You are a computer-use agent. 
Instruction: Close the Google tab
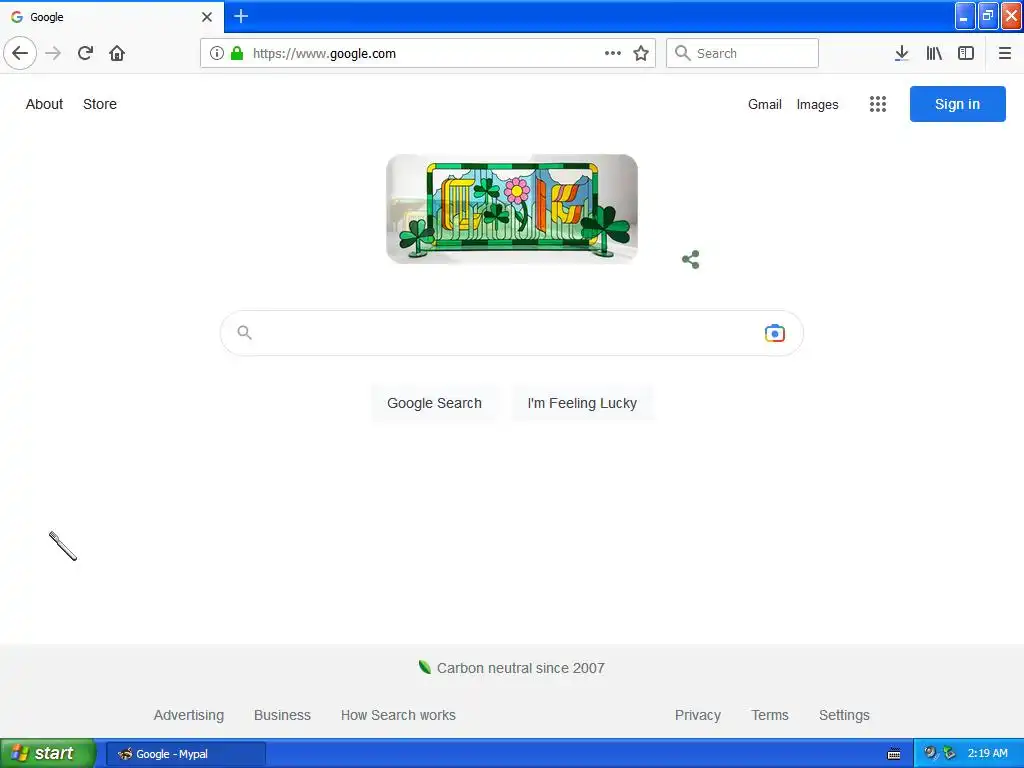(x=207, y=17)
